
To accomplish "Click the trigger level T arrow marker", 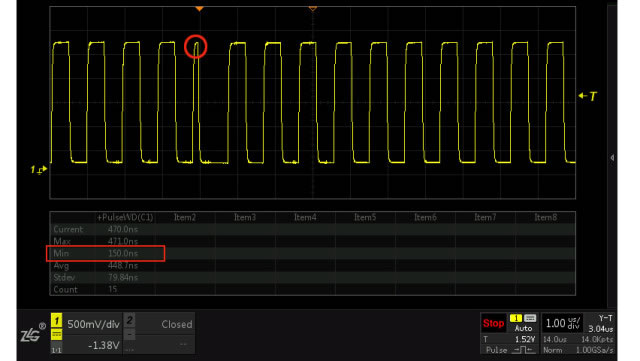I will [588, 96].
